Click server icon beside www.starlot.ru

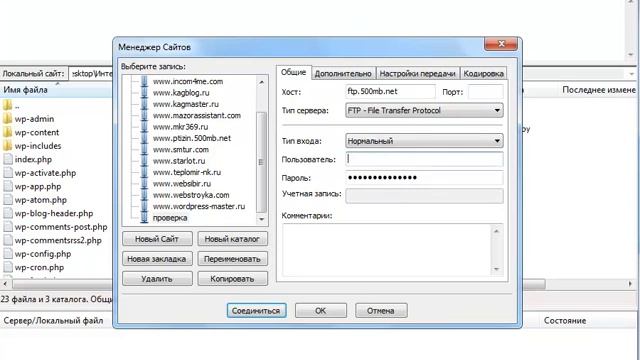coord(144,161)
